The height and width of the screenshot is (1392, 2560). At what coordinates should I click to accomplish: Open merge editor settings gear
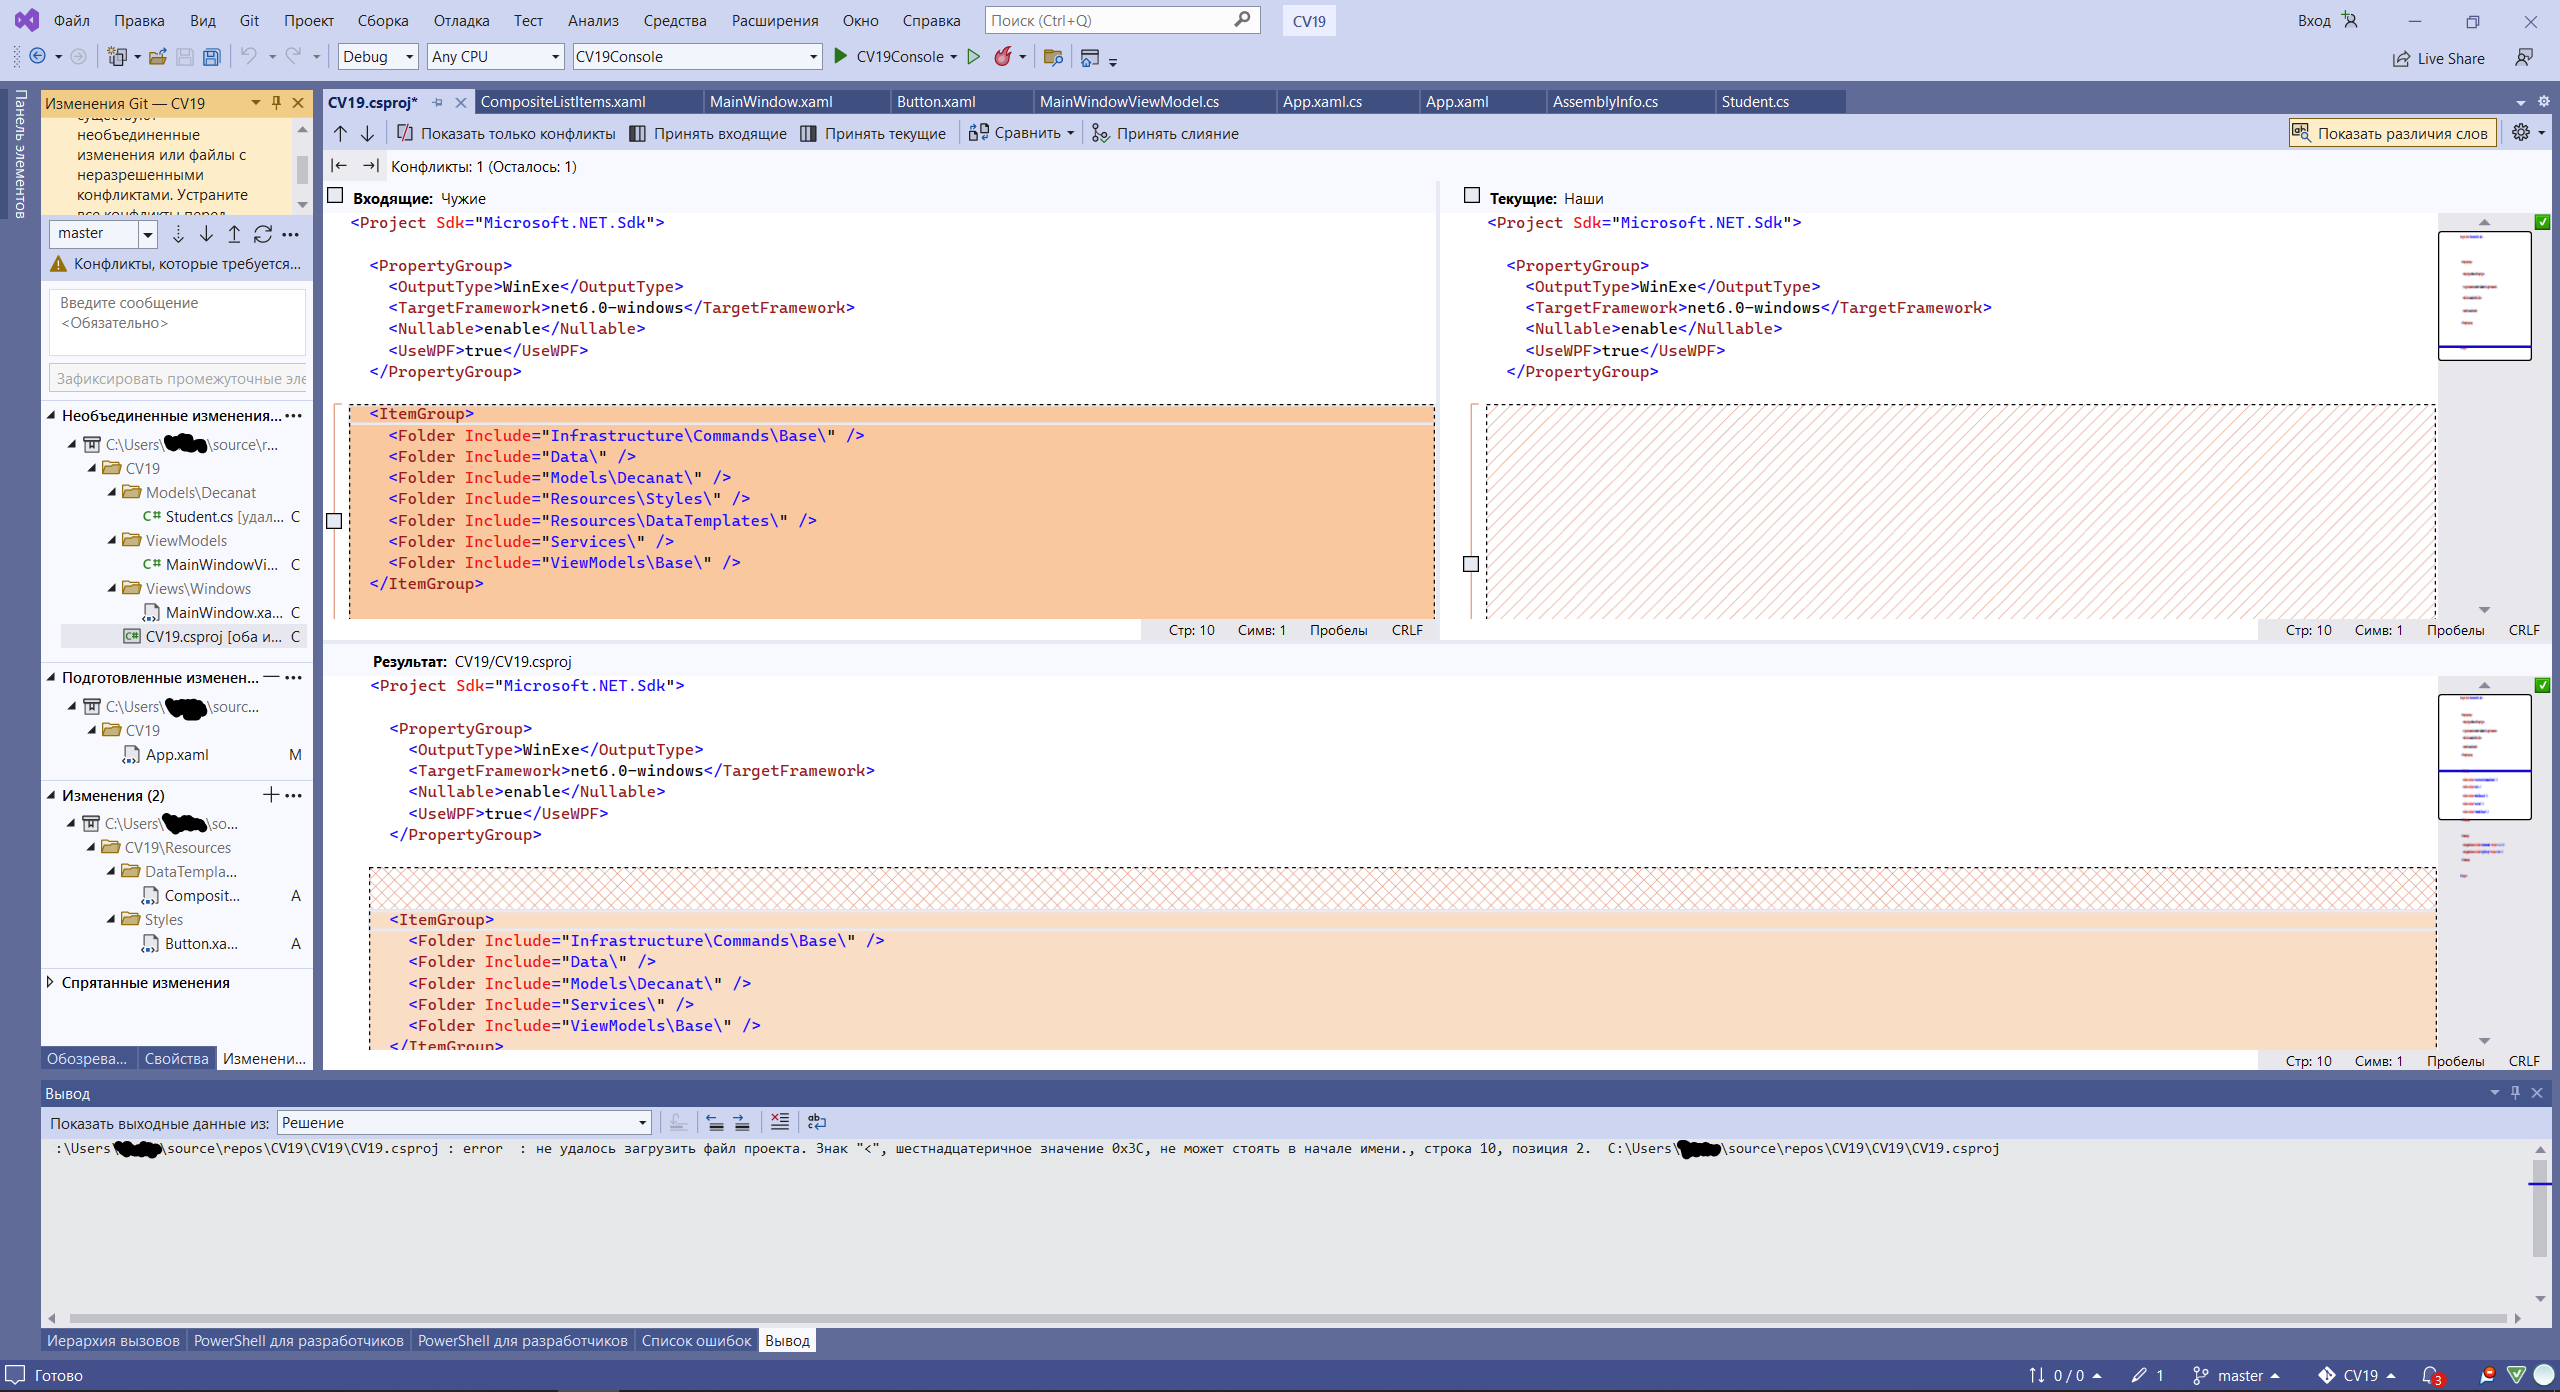2520,133
